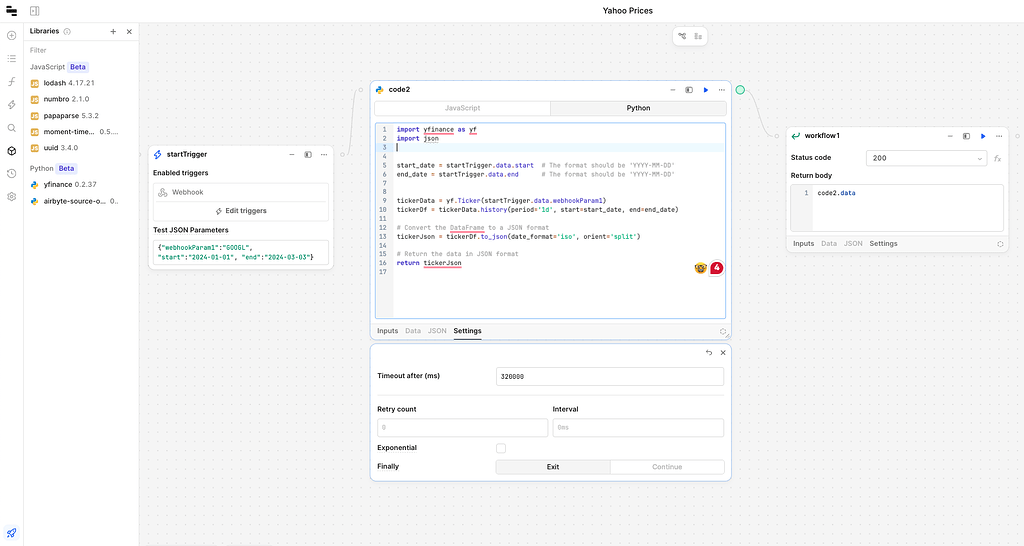Toggle code2 block side panel icon
1024x546 pixels.
(689, 90)
